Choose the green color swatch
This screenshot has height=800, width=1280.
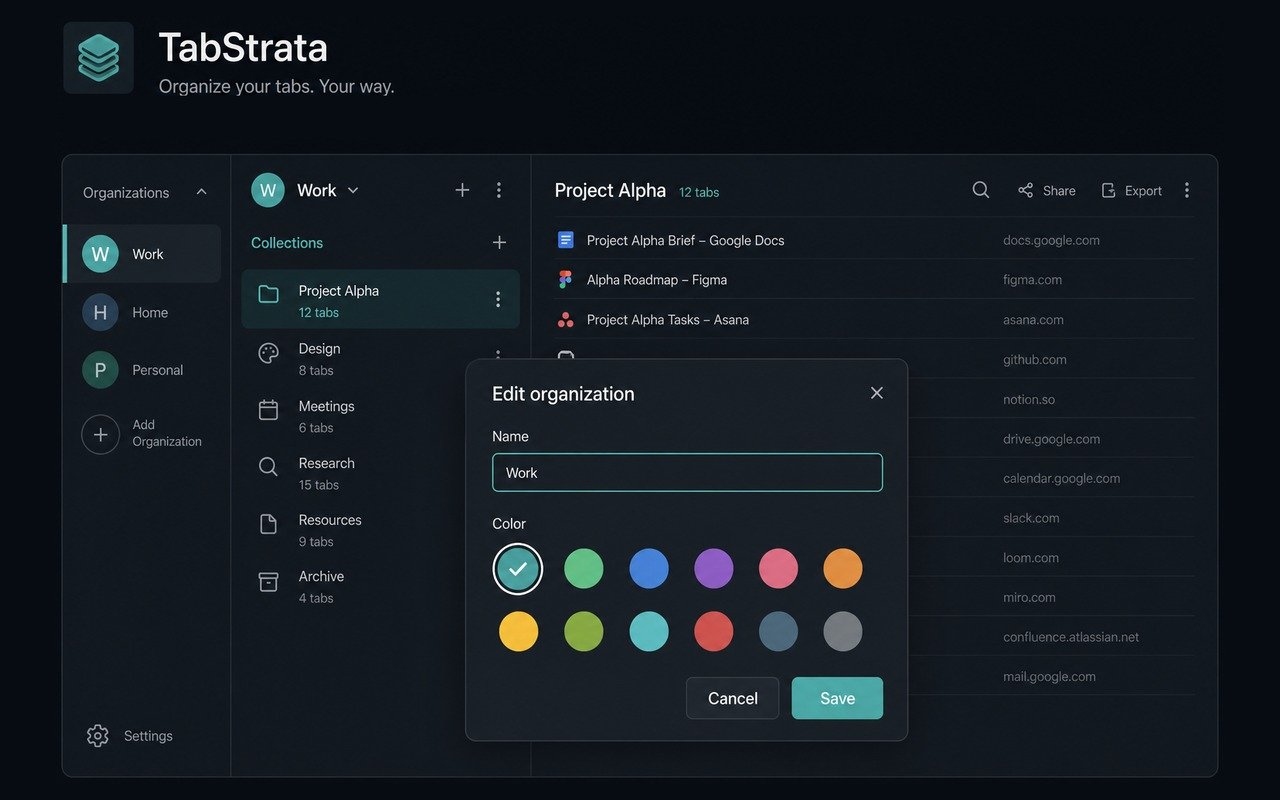point(584,569)
